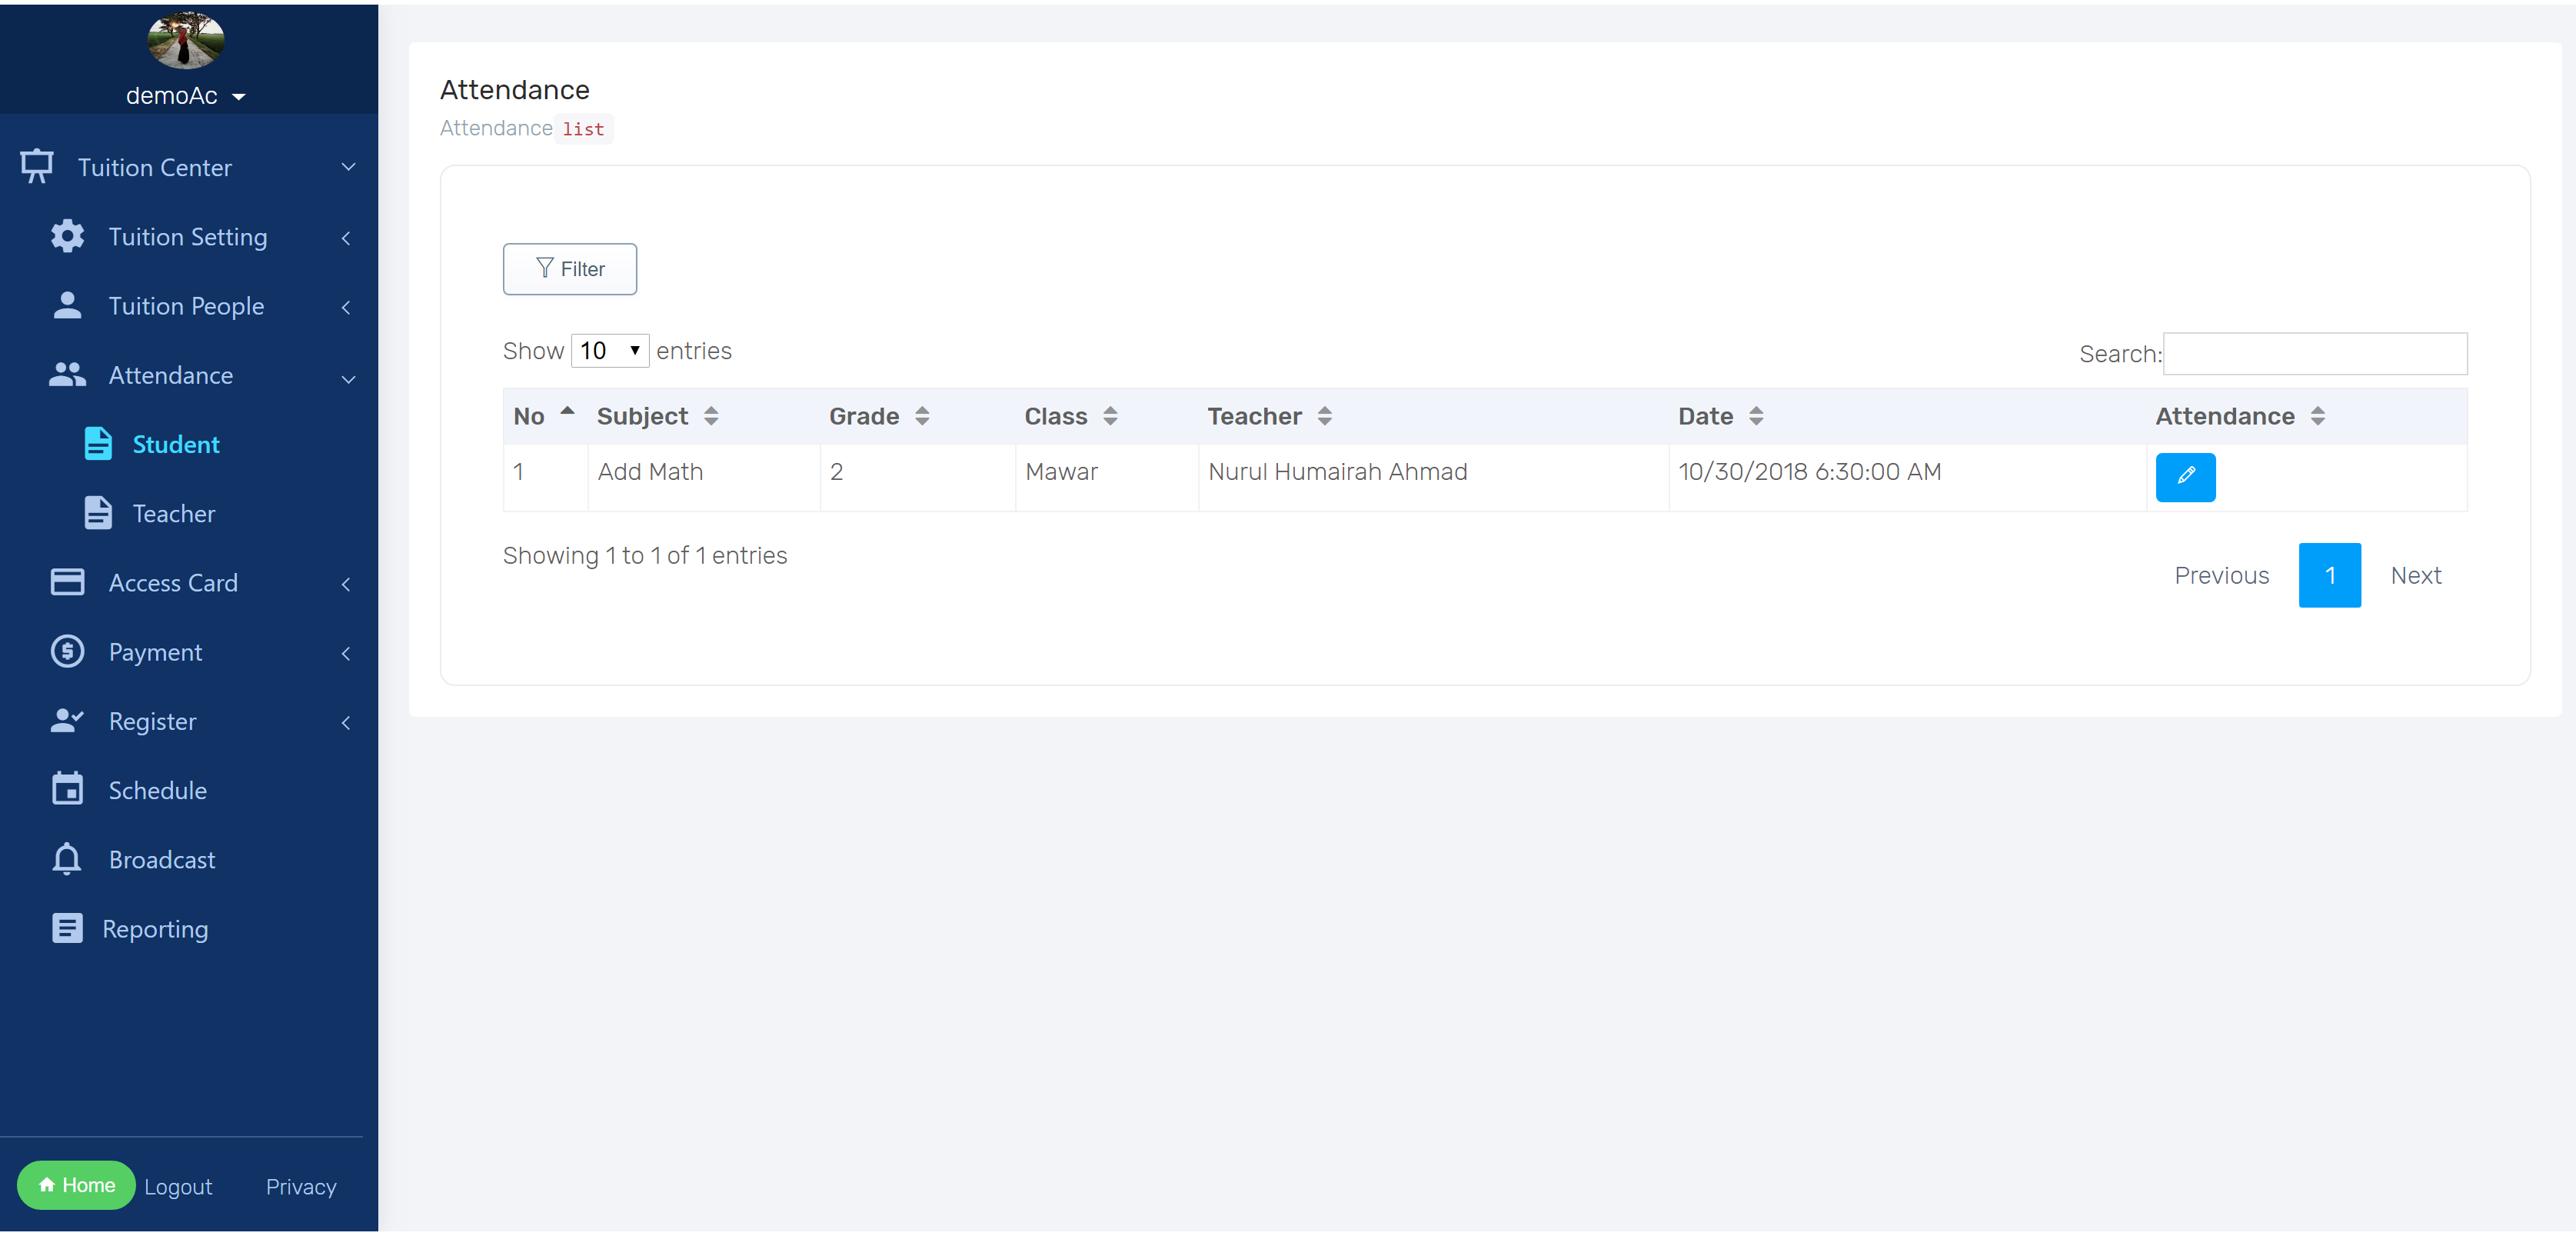Screen dimensions: 2576x1236
Task: Go to Next page
Action: (2415, 575)
